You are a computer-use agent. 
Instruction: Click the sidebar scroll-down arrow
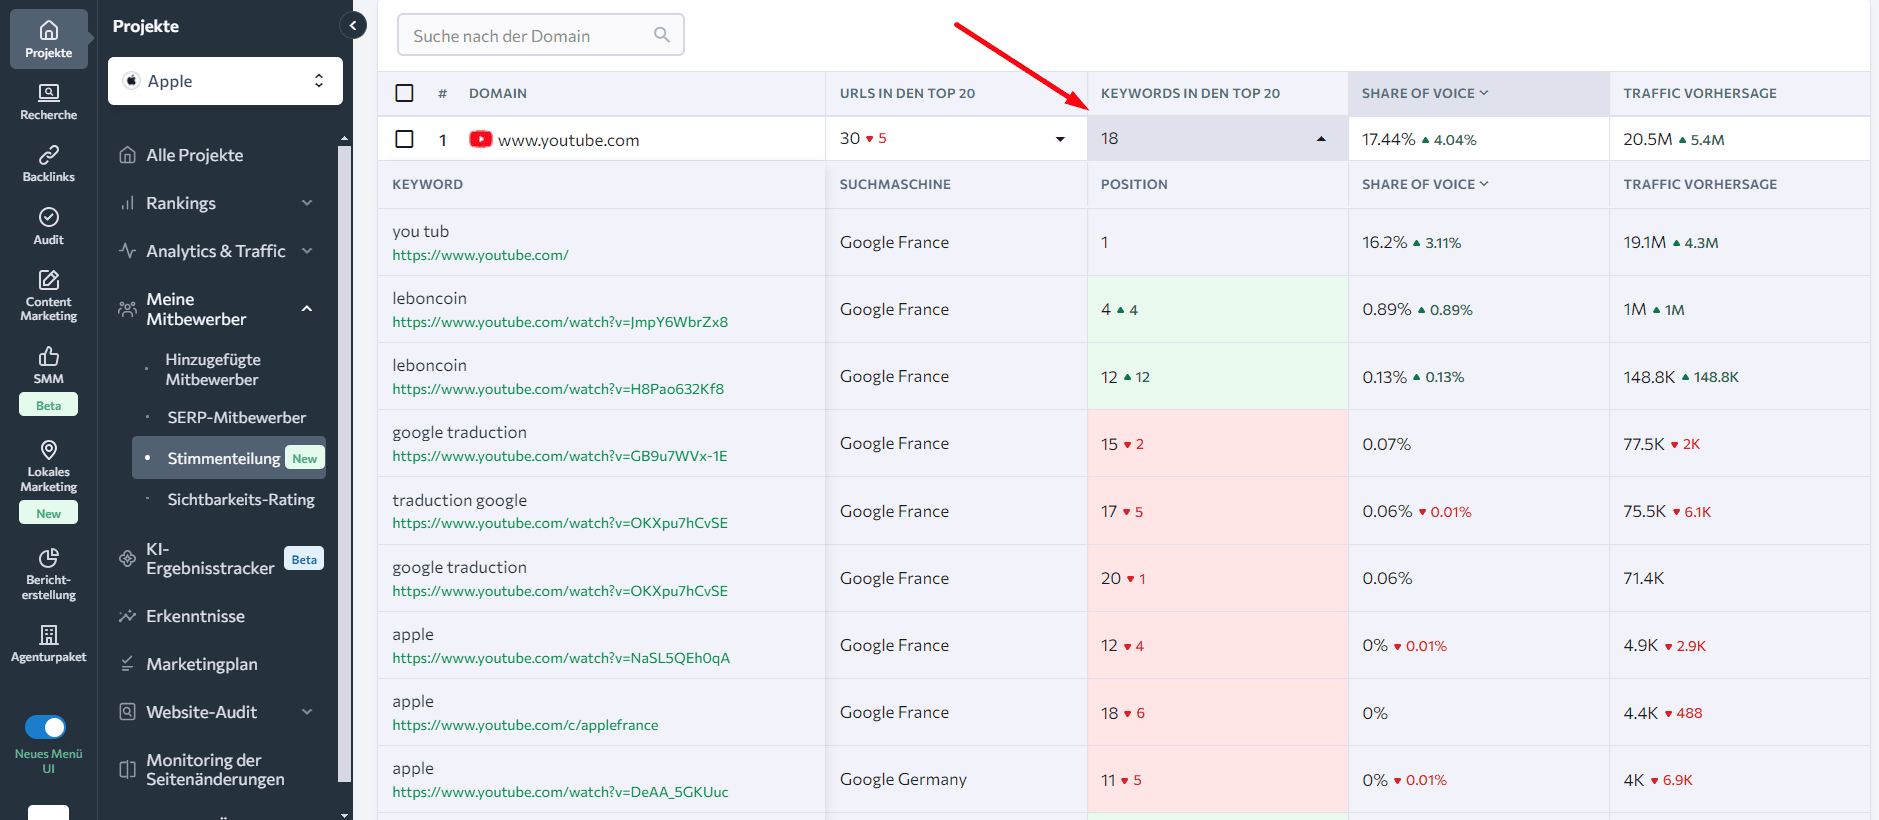click(345, 815)
